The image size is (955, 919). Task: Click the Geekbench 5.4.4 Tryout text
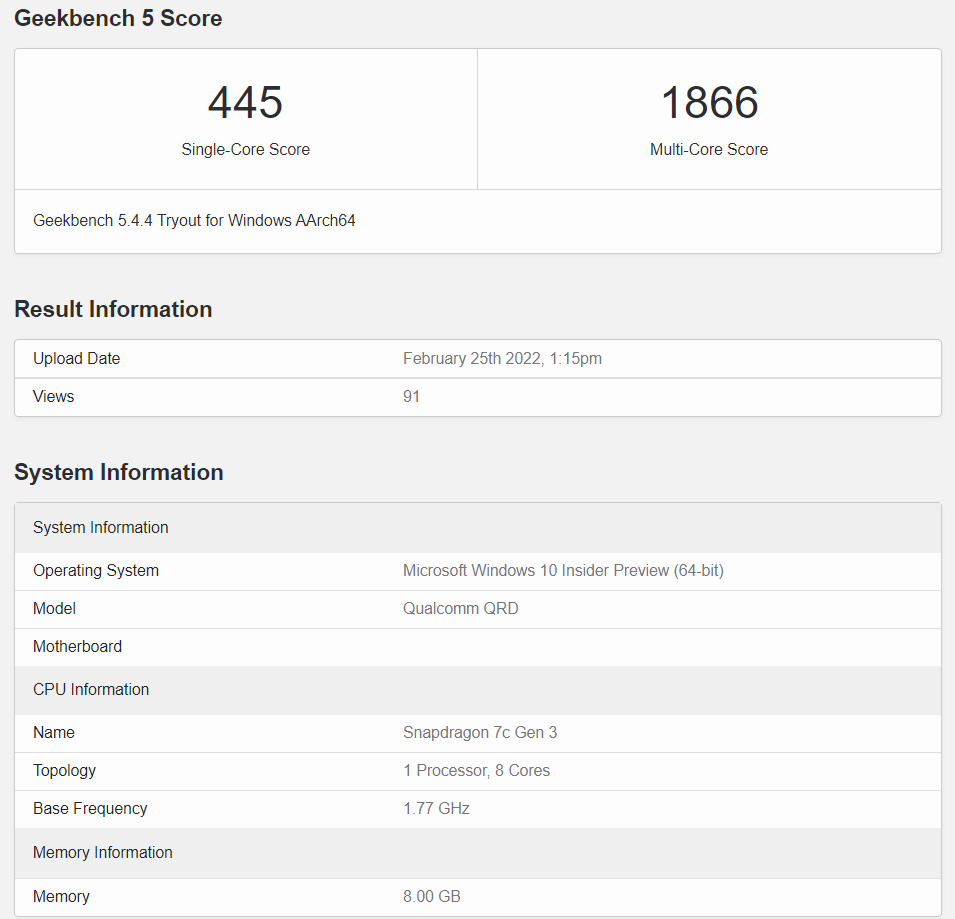pos(196,220)
